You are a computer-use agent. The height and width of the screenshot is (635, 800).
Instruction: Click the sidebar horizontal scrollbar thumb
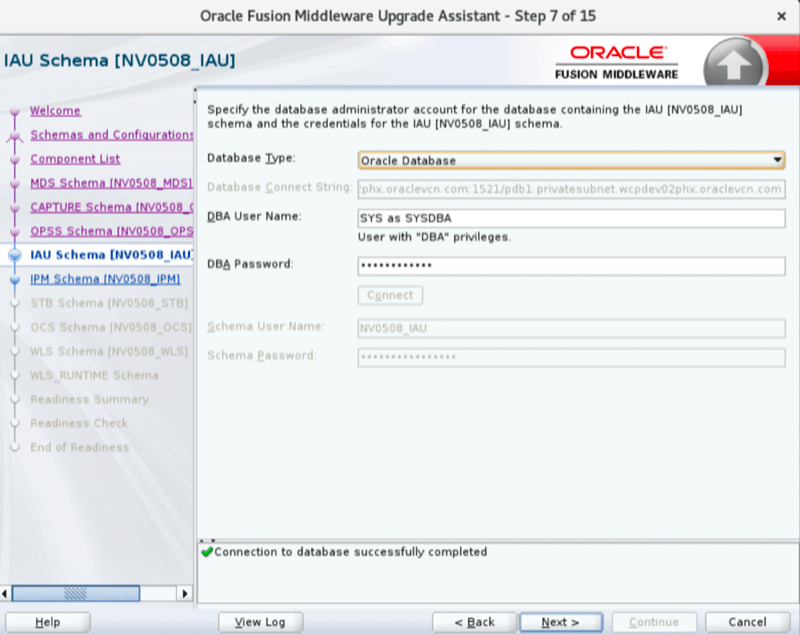pos(76,594)
